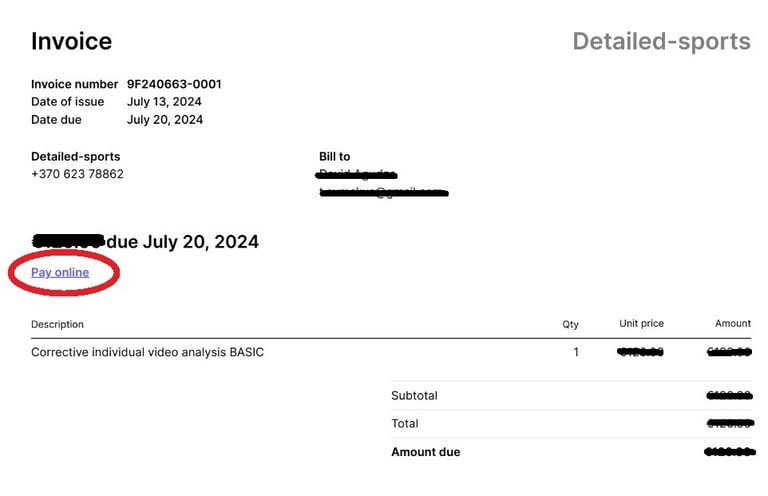Click the Total row label

[405, 424]
